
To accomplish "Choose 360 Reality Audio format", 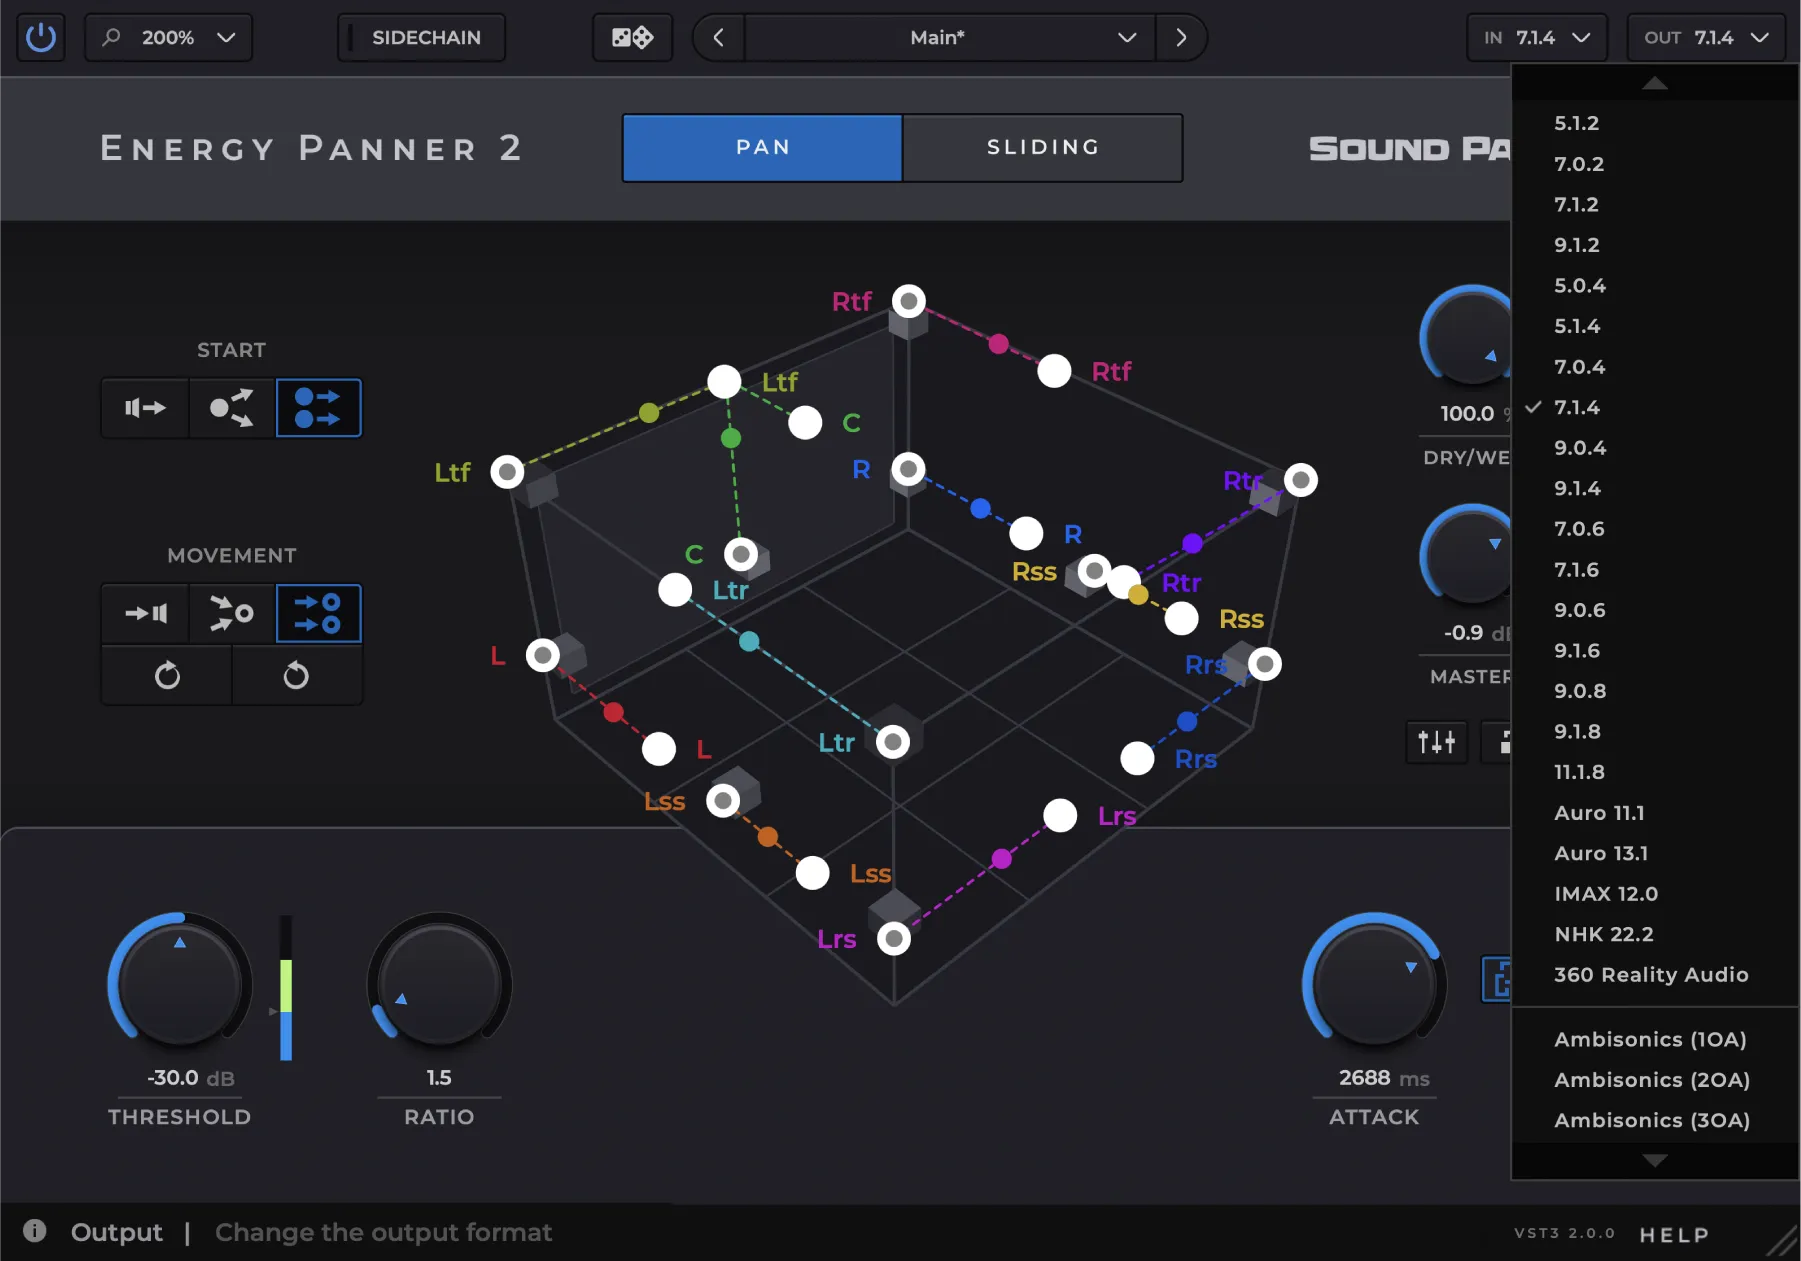I will pyautogui.click(x=1655, y=975).
